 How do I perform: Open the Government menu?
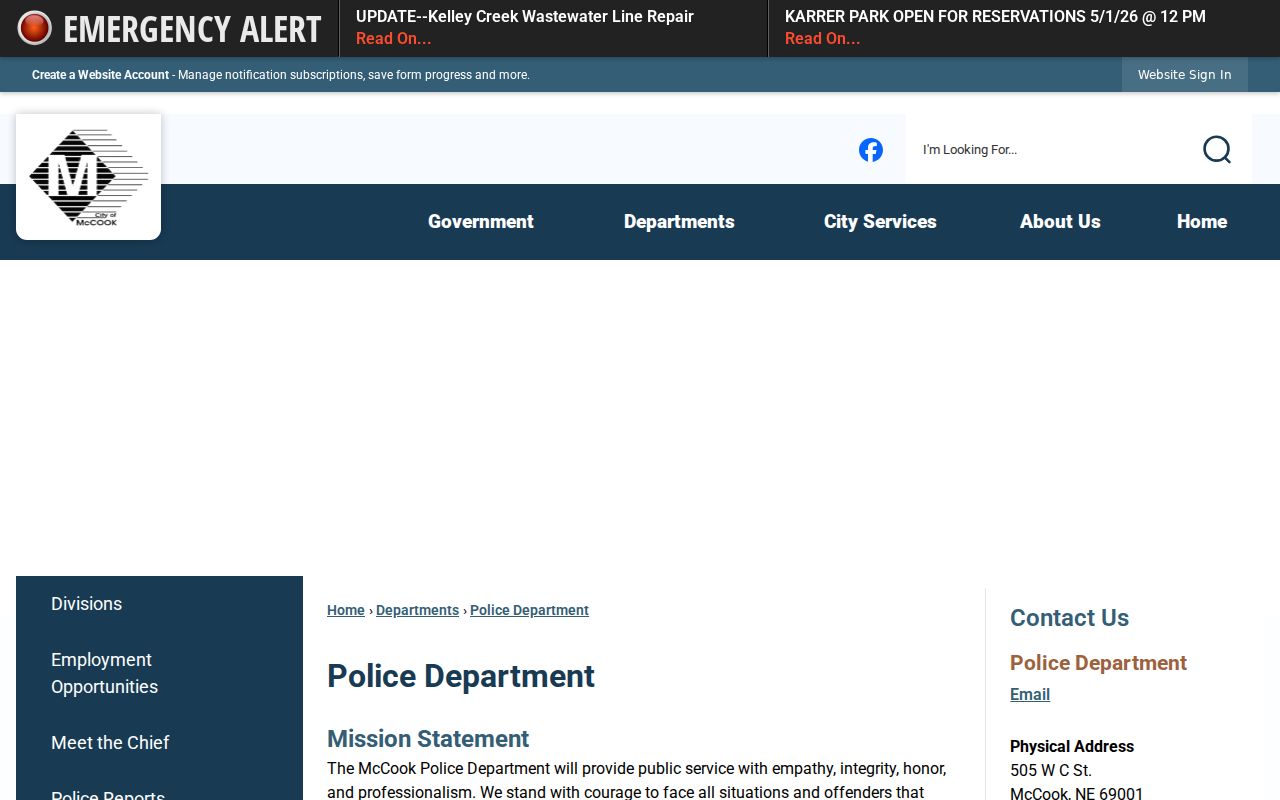(x=481, y=222)
